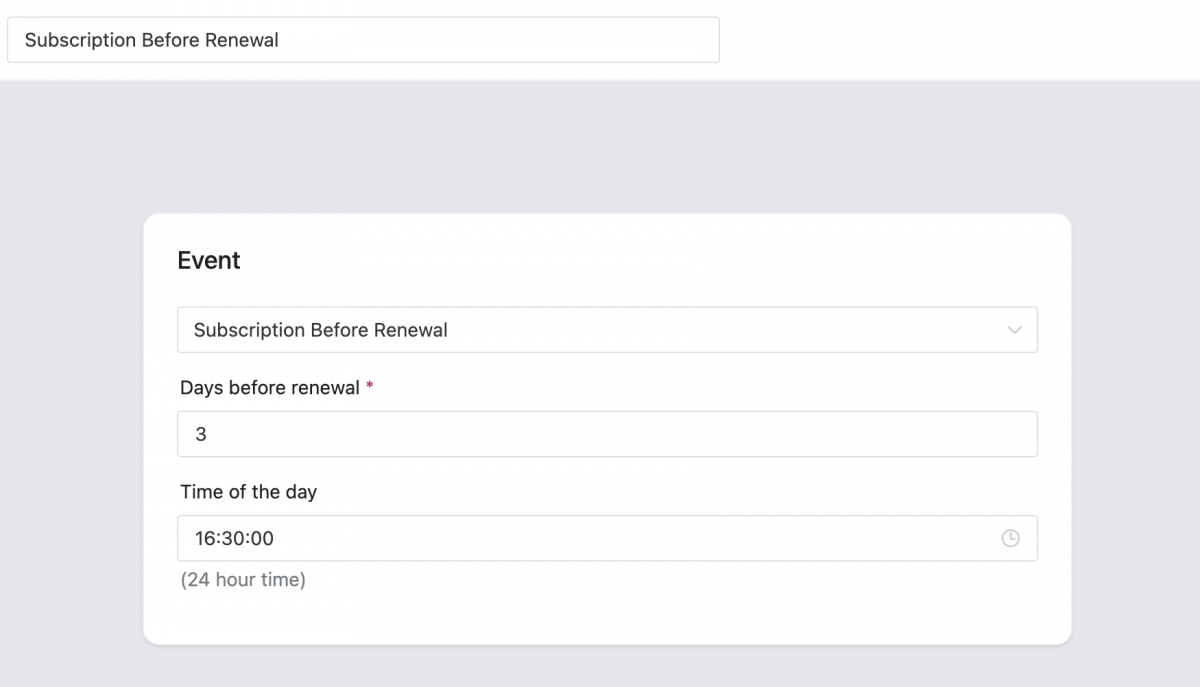Click the clock icon in time field
The width and height of the screenshot is (1200, 687).
(x=1011, y=538)
